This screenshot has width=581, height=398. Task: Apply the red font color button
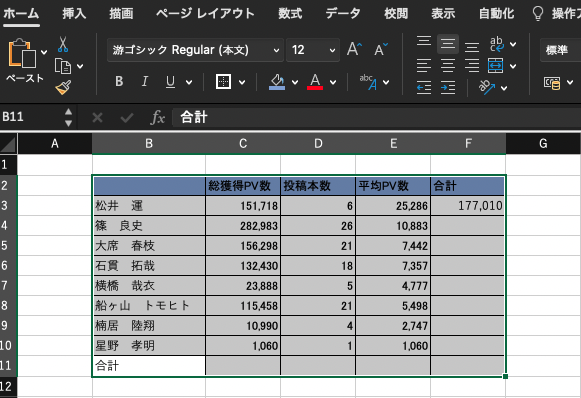tap(315, 82)
